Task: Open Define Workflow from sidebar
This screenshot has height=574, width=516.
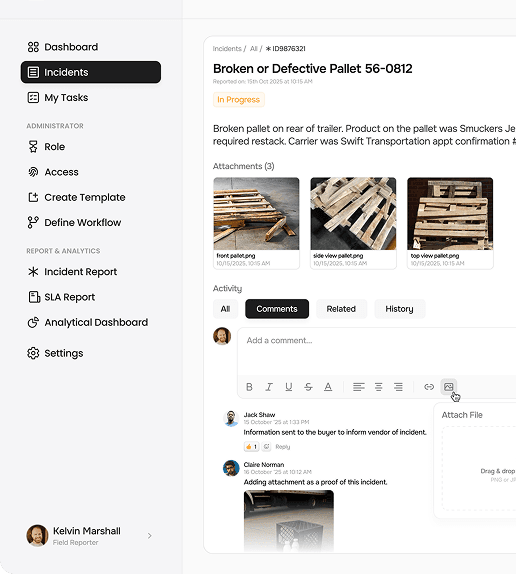Action: 74,223
